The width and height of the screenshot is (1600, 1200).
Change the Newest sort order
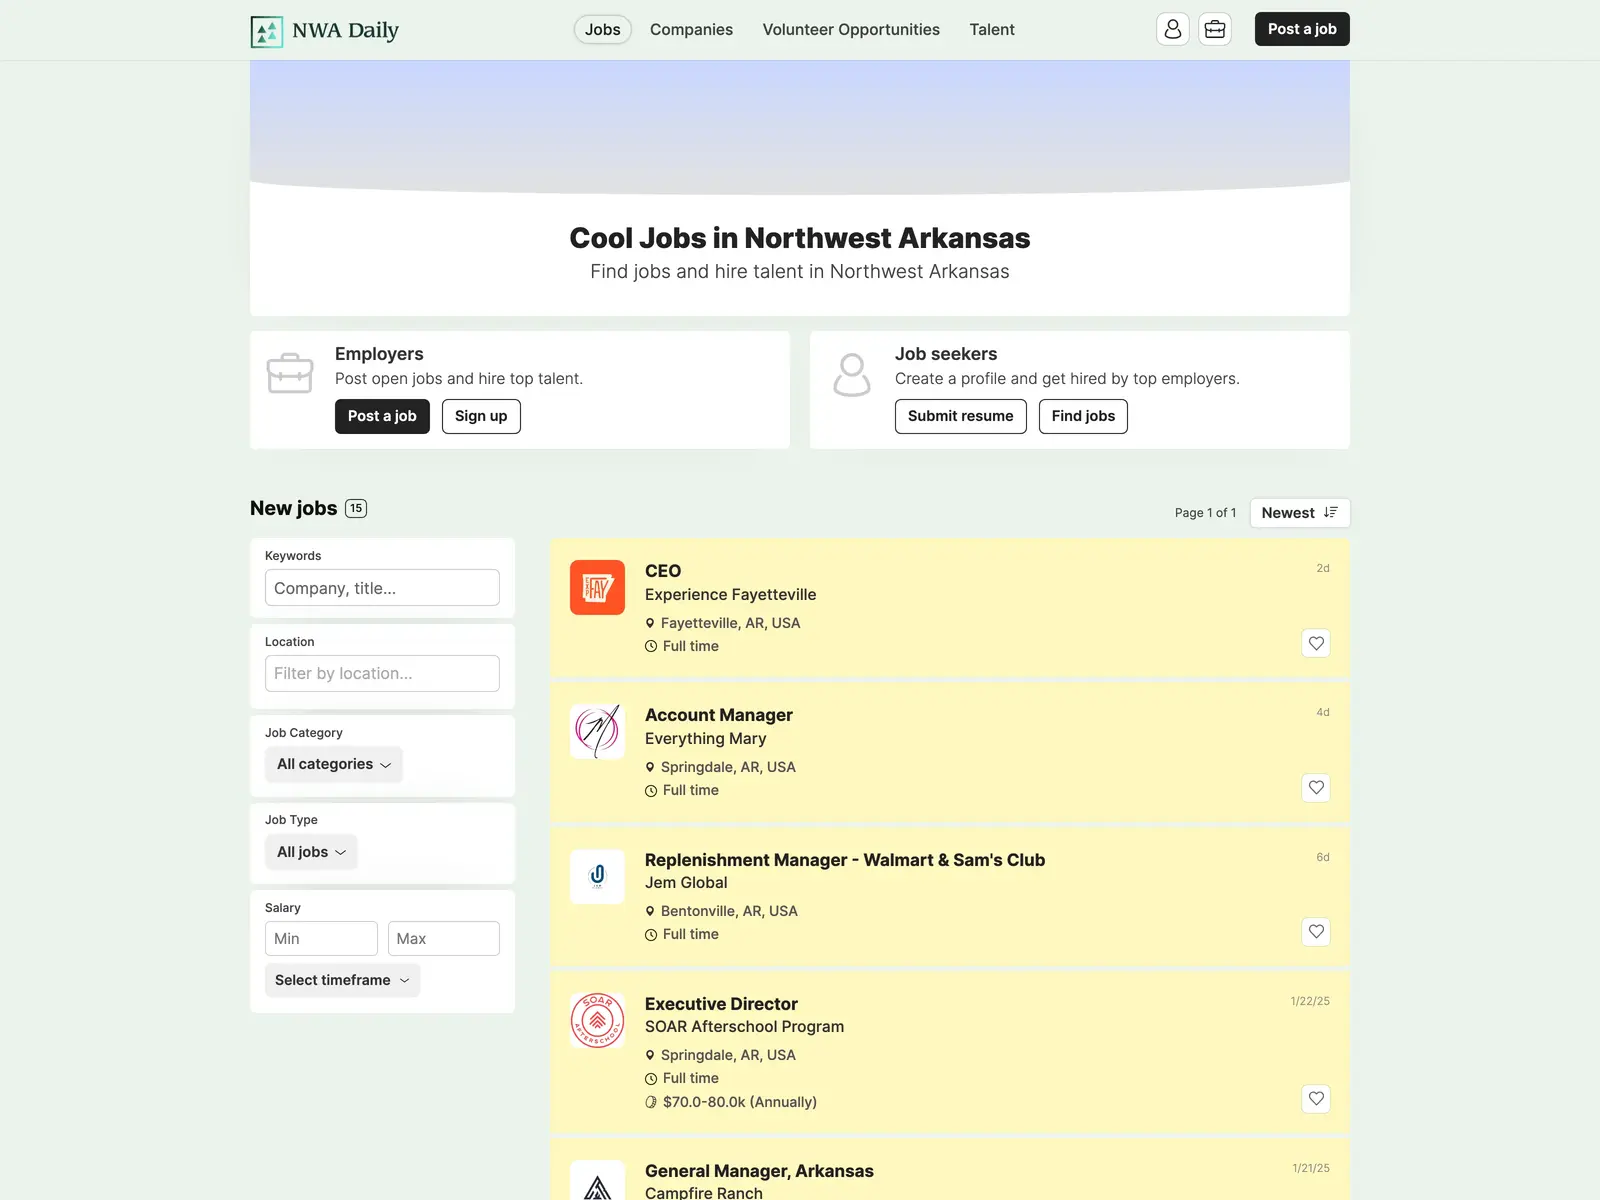[x=1299, y=513]
